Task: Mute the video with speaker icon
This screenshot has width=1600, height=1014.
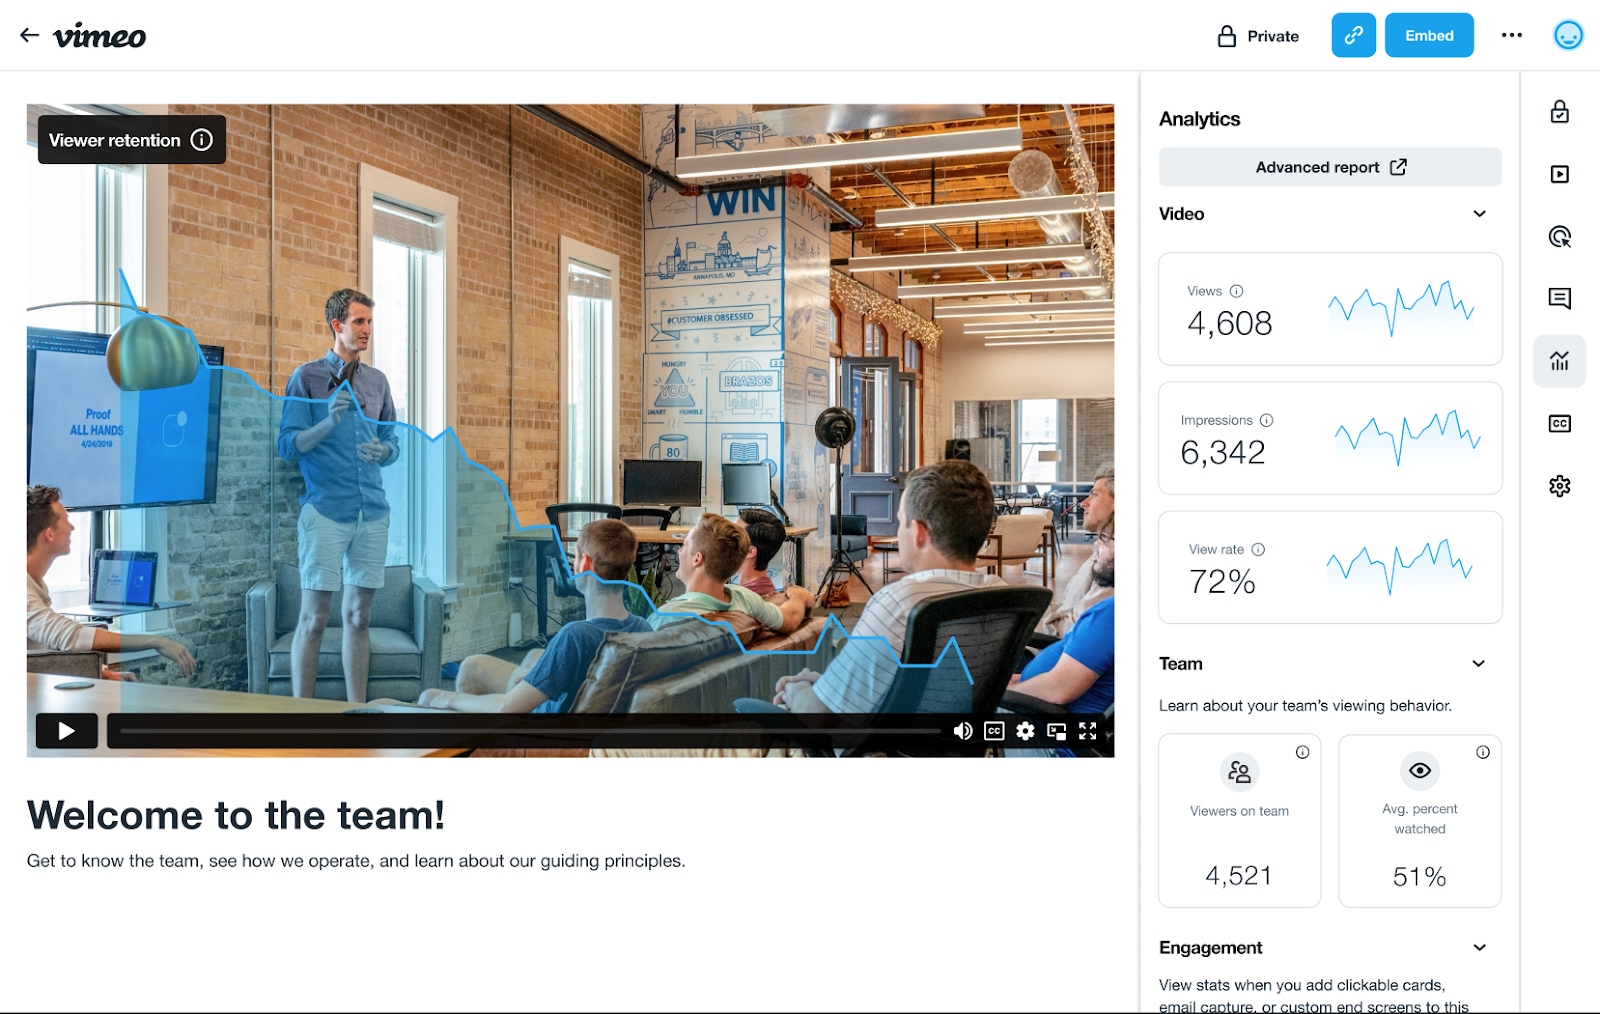Action: pyautogui.click(x=962, y=731)
